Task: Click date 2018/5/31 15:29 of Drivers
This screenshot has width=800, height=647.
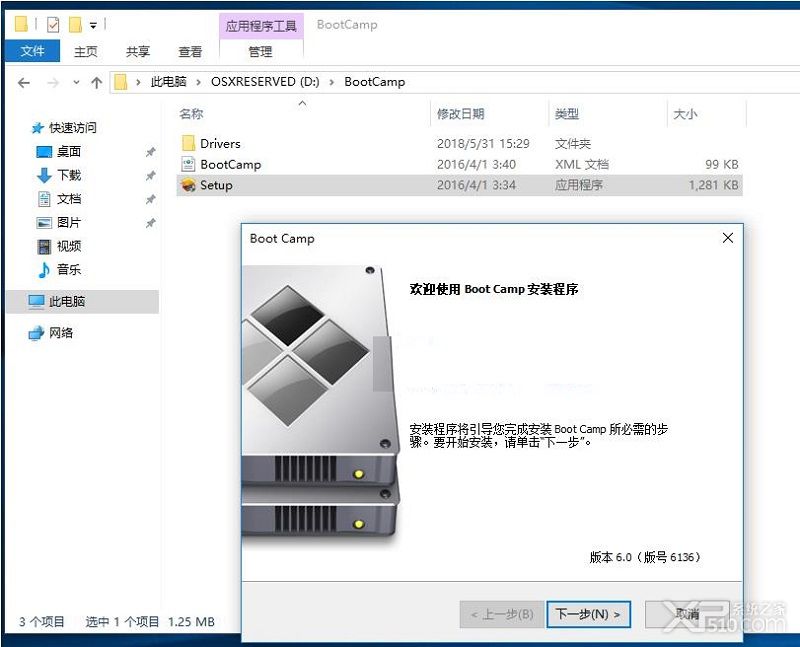Action: coord(483,143)
